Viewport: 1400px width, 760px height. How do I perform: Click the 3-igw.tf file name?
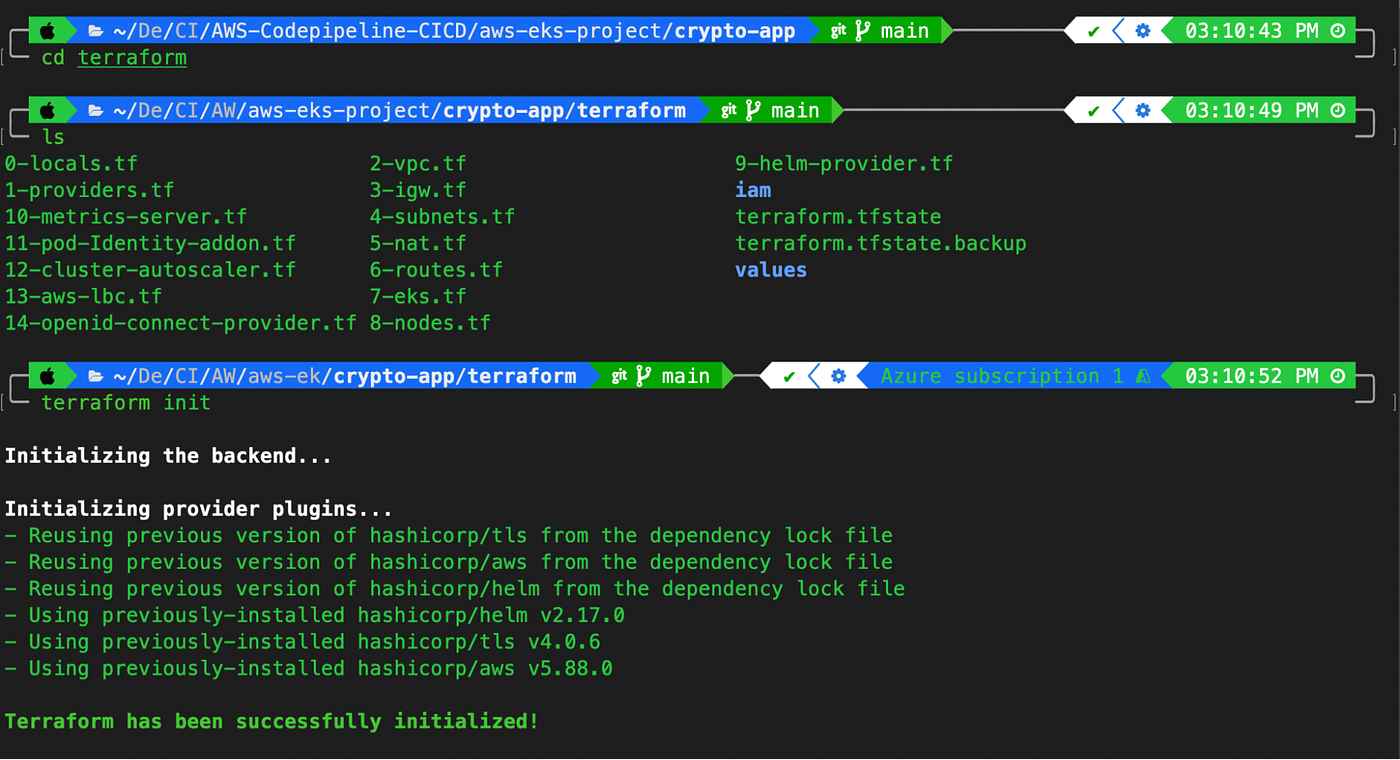tap(418, 190)
